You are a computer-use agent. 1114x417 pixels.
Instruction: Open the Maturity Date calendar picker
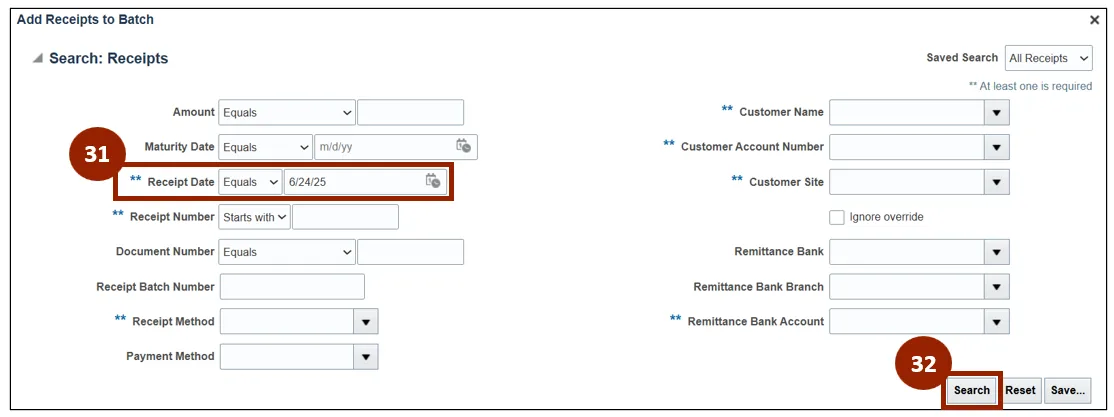463,147
